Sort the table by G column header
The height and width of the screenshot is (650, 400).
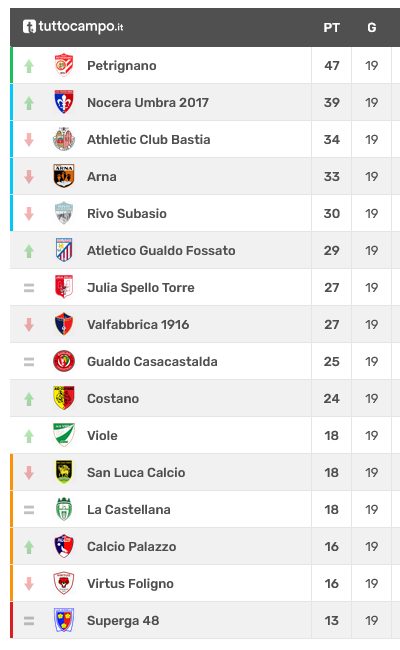(x=372, y=28)
